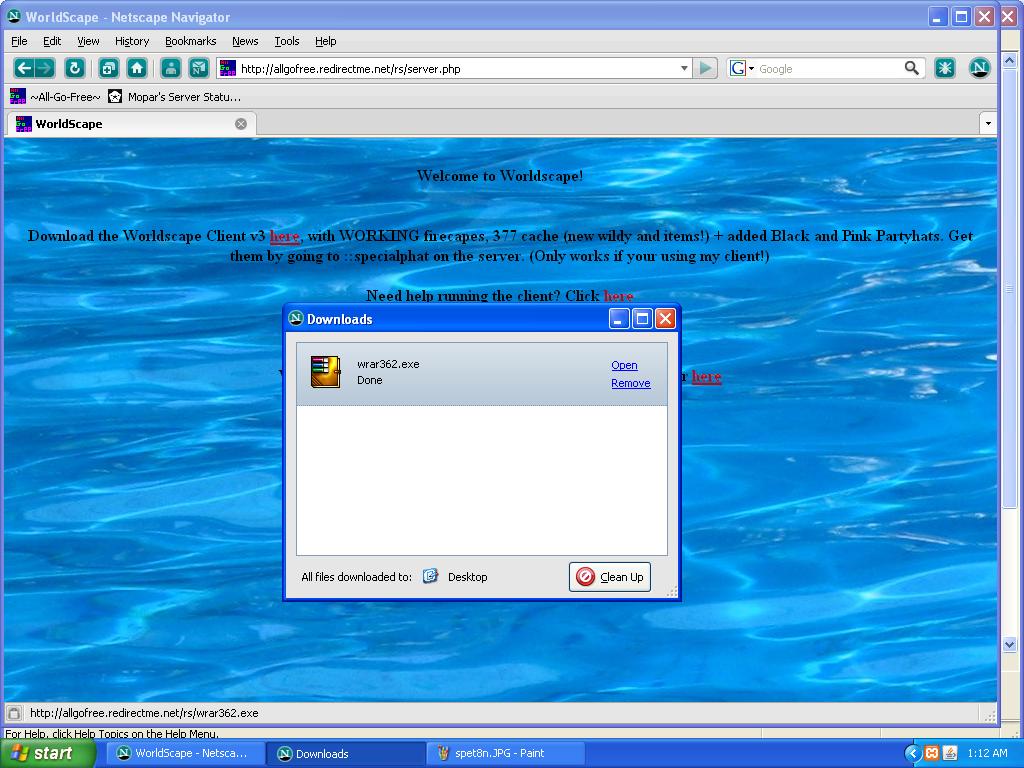Viewport: 1024px width, 768px height.
Task: Click the URL address input field
Action: point(457,69)
